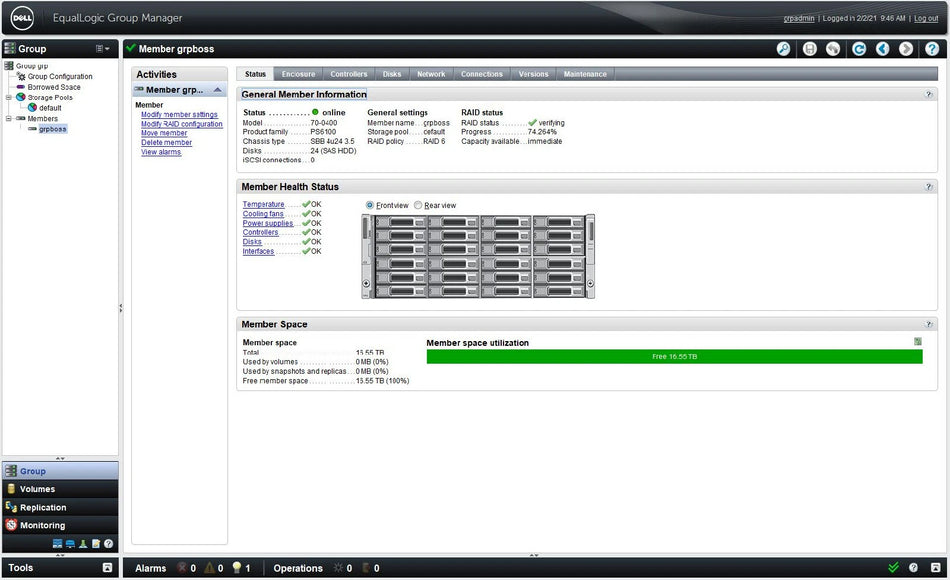Click the lightbulb actions alarm icon
This screenshot has height=580, width=950.
[237, 568]
